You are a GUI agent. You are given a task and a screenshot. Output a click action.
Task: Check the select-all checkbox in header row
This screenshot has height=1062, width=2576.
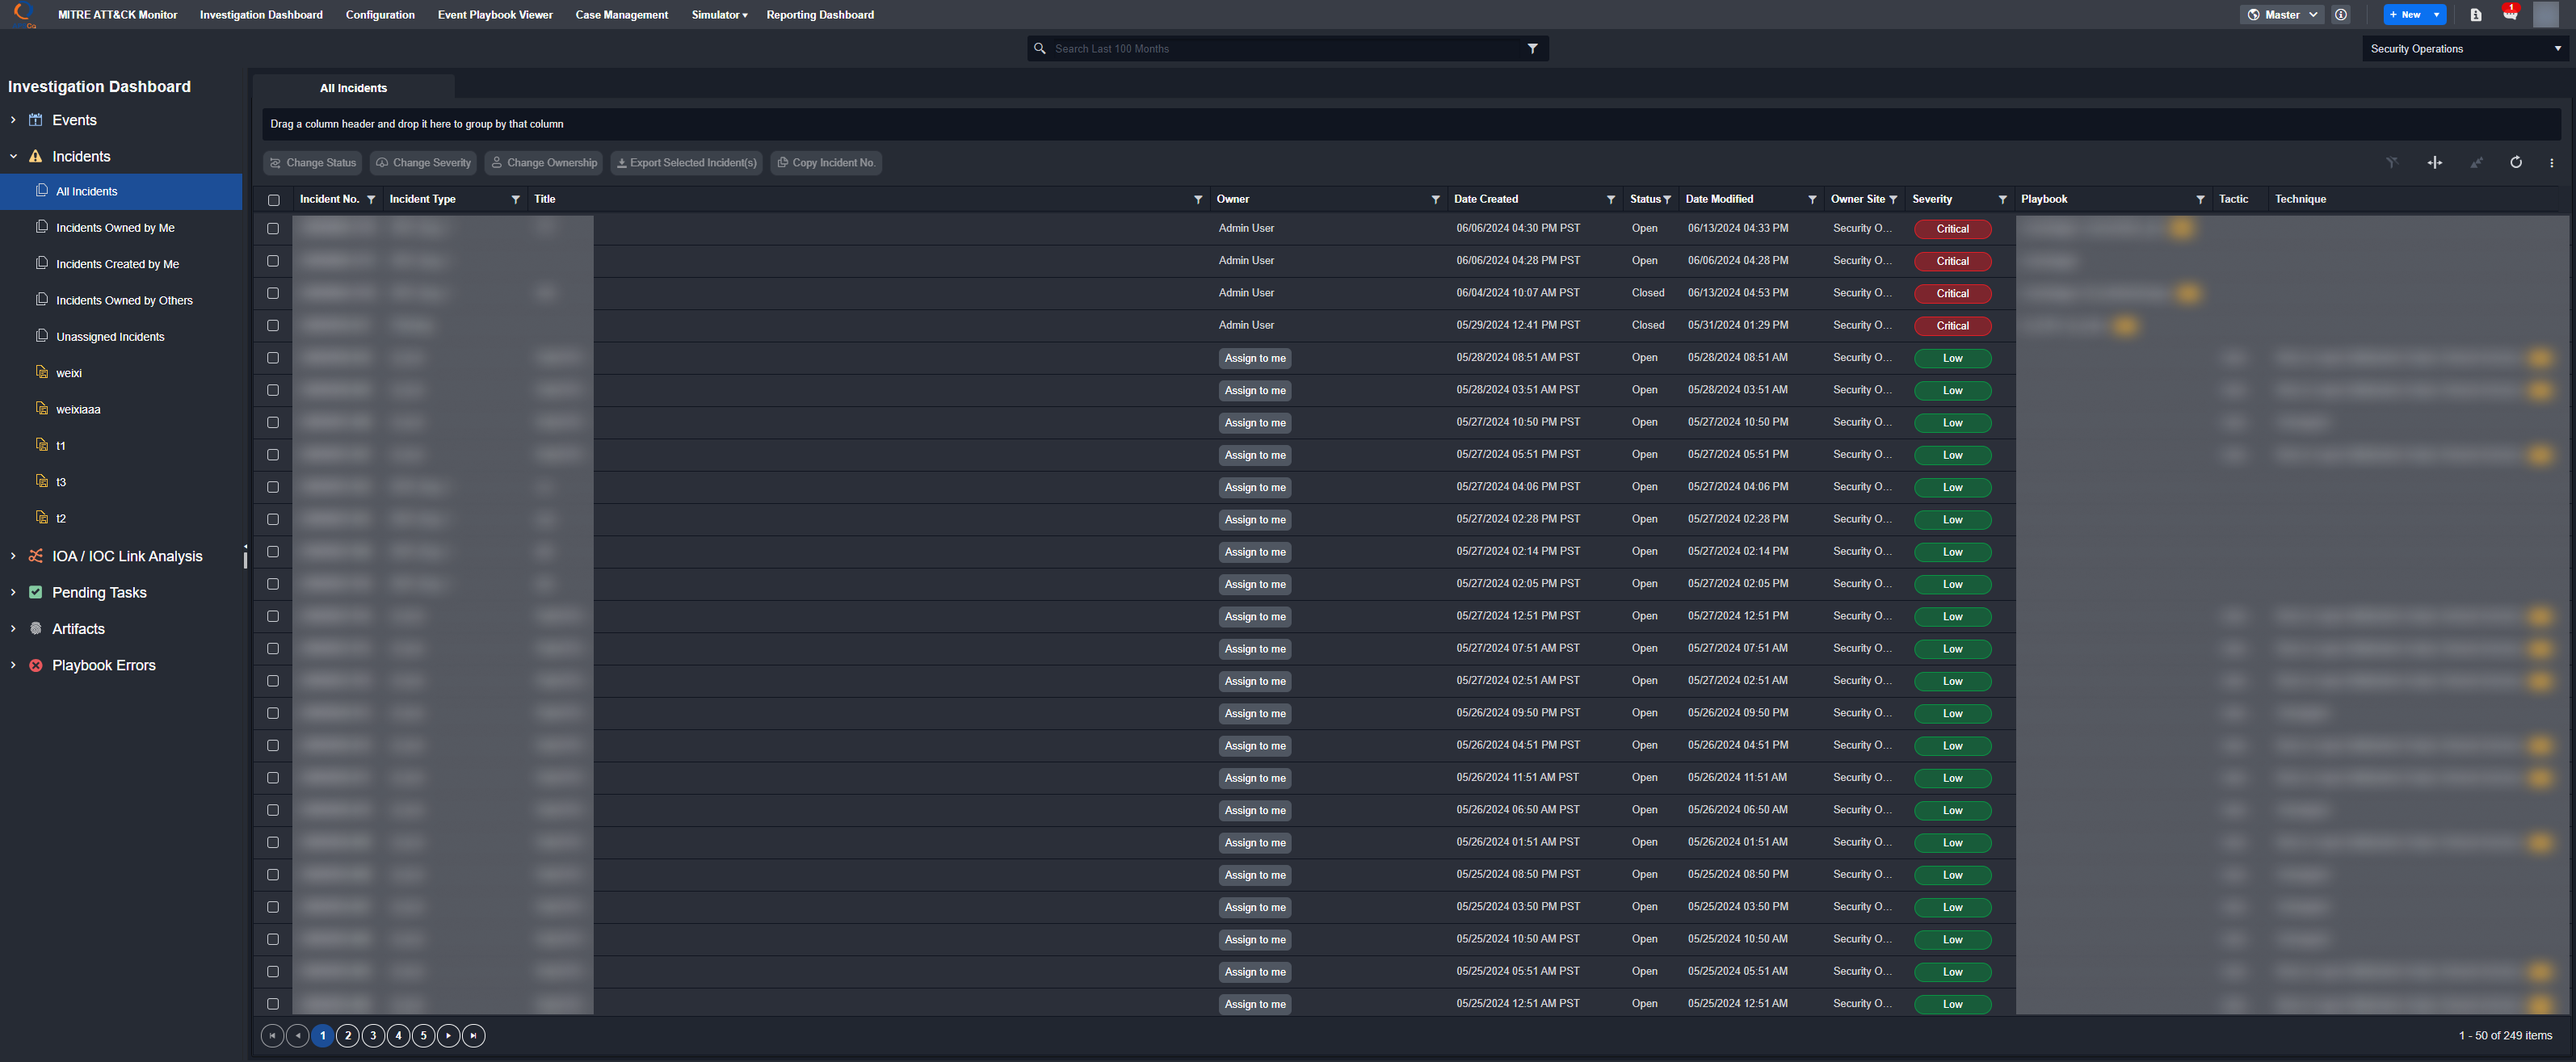coord(273,199)
